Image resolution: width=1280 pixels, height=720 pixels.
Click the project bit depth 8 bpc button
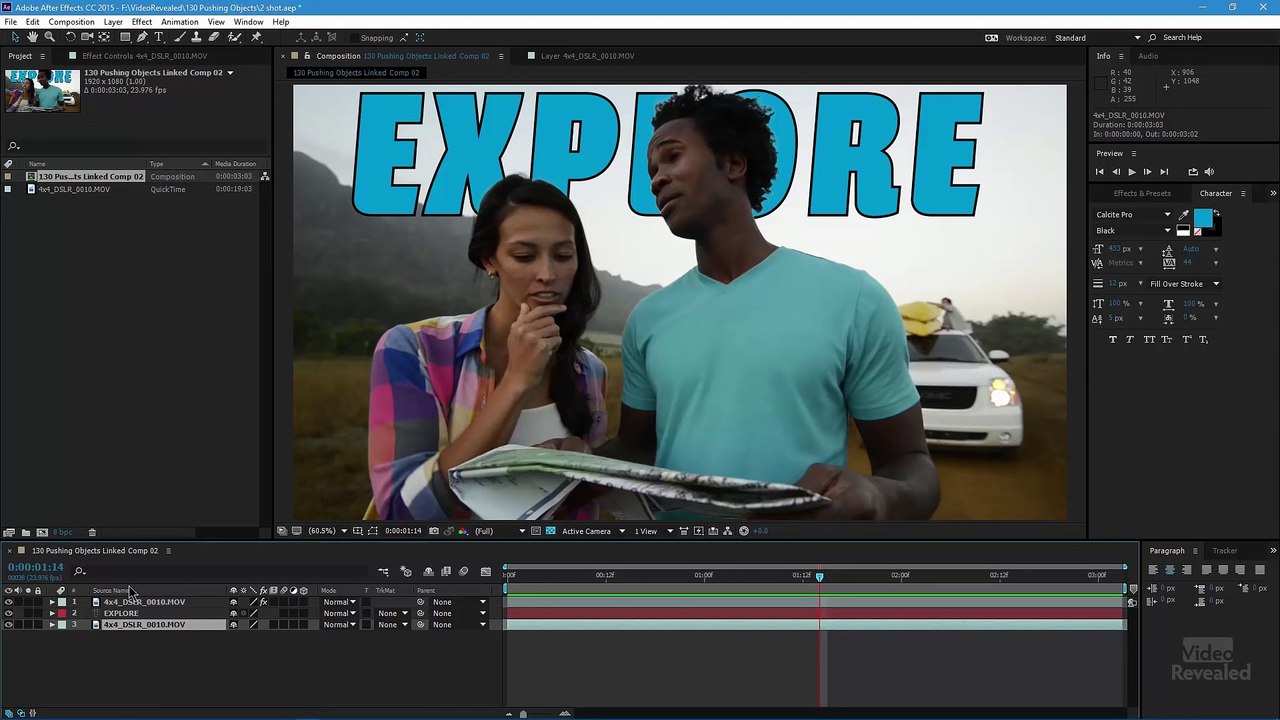pos(62,532)
